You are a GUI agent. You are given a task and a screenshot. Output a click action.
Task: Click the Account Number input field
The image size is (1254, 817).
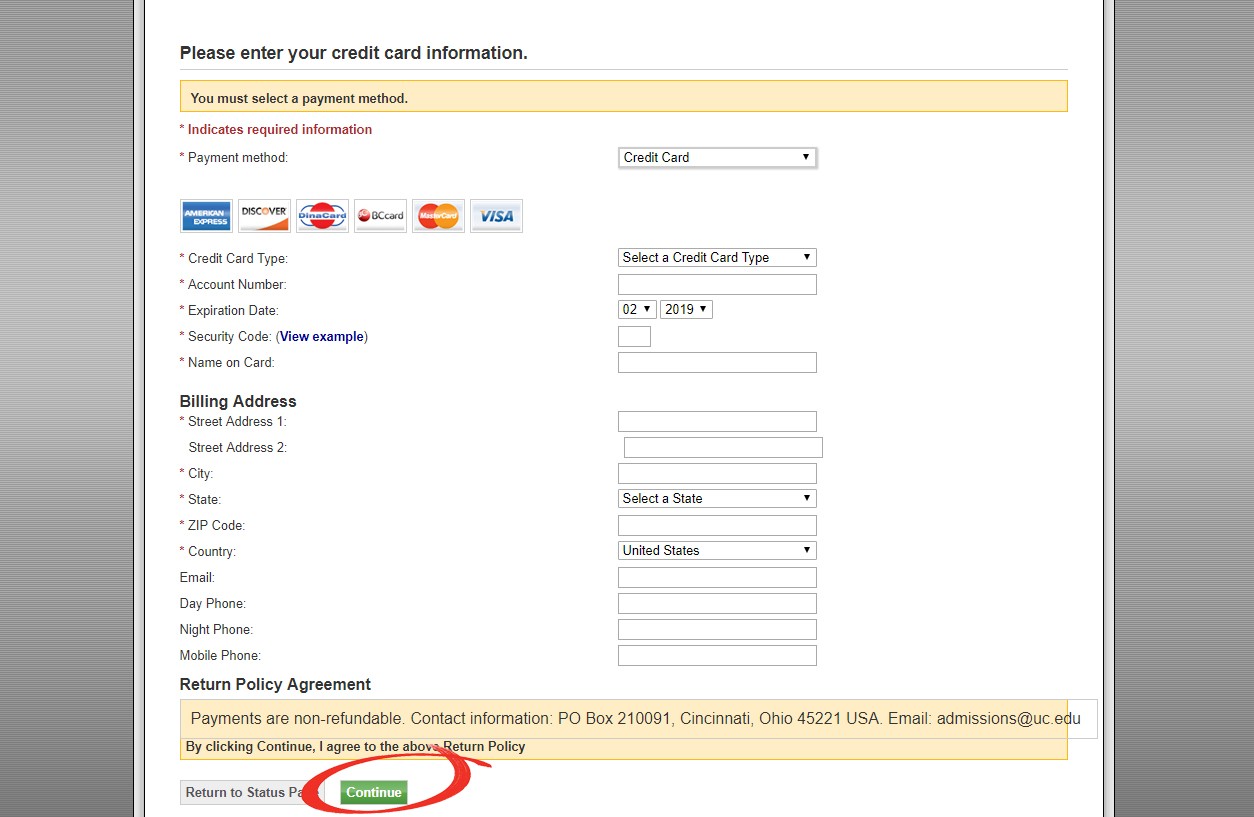(716, 284)
